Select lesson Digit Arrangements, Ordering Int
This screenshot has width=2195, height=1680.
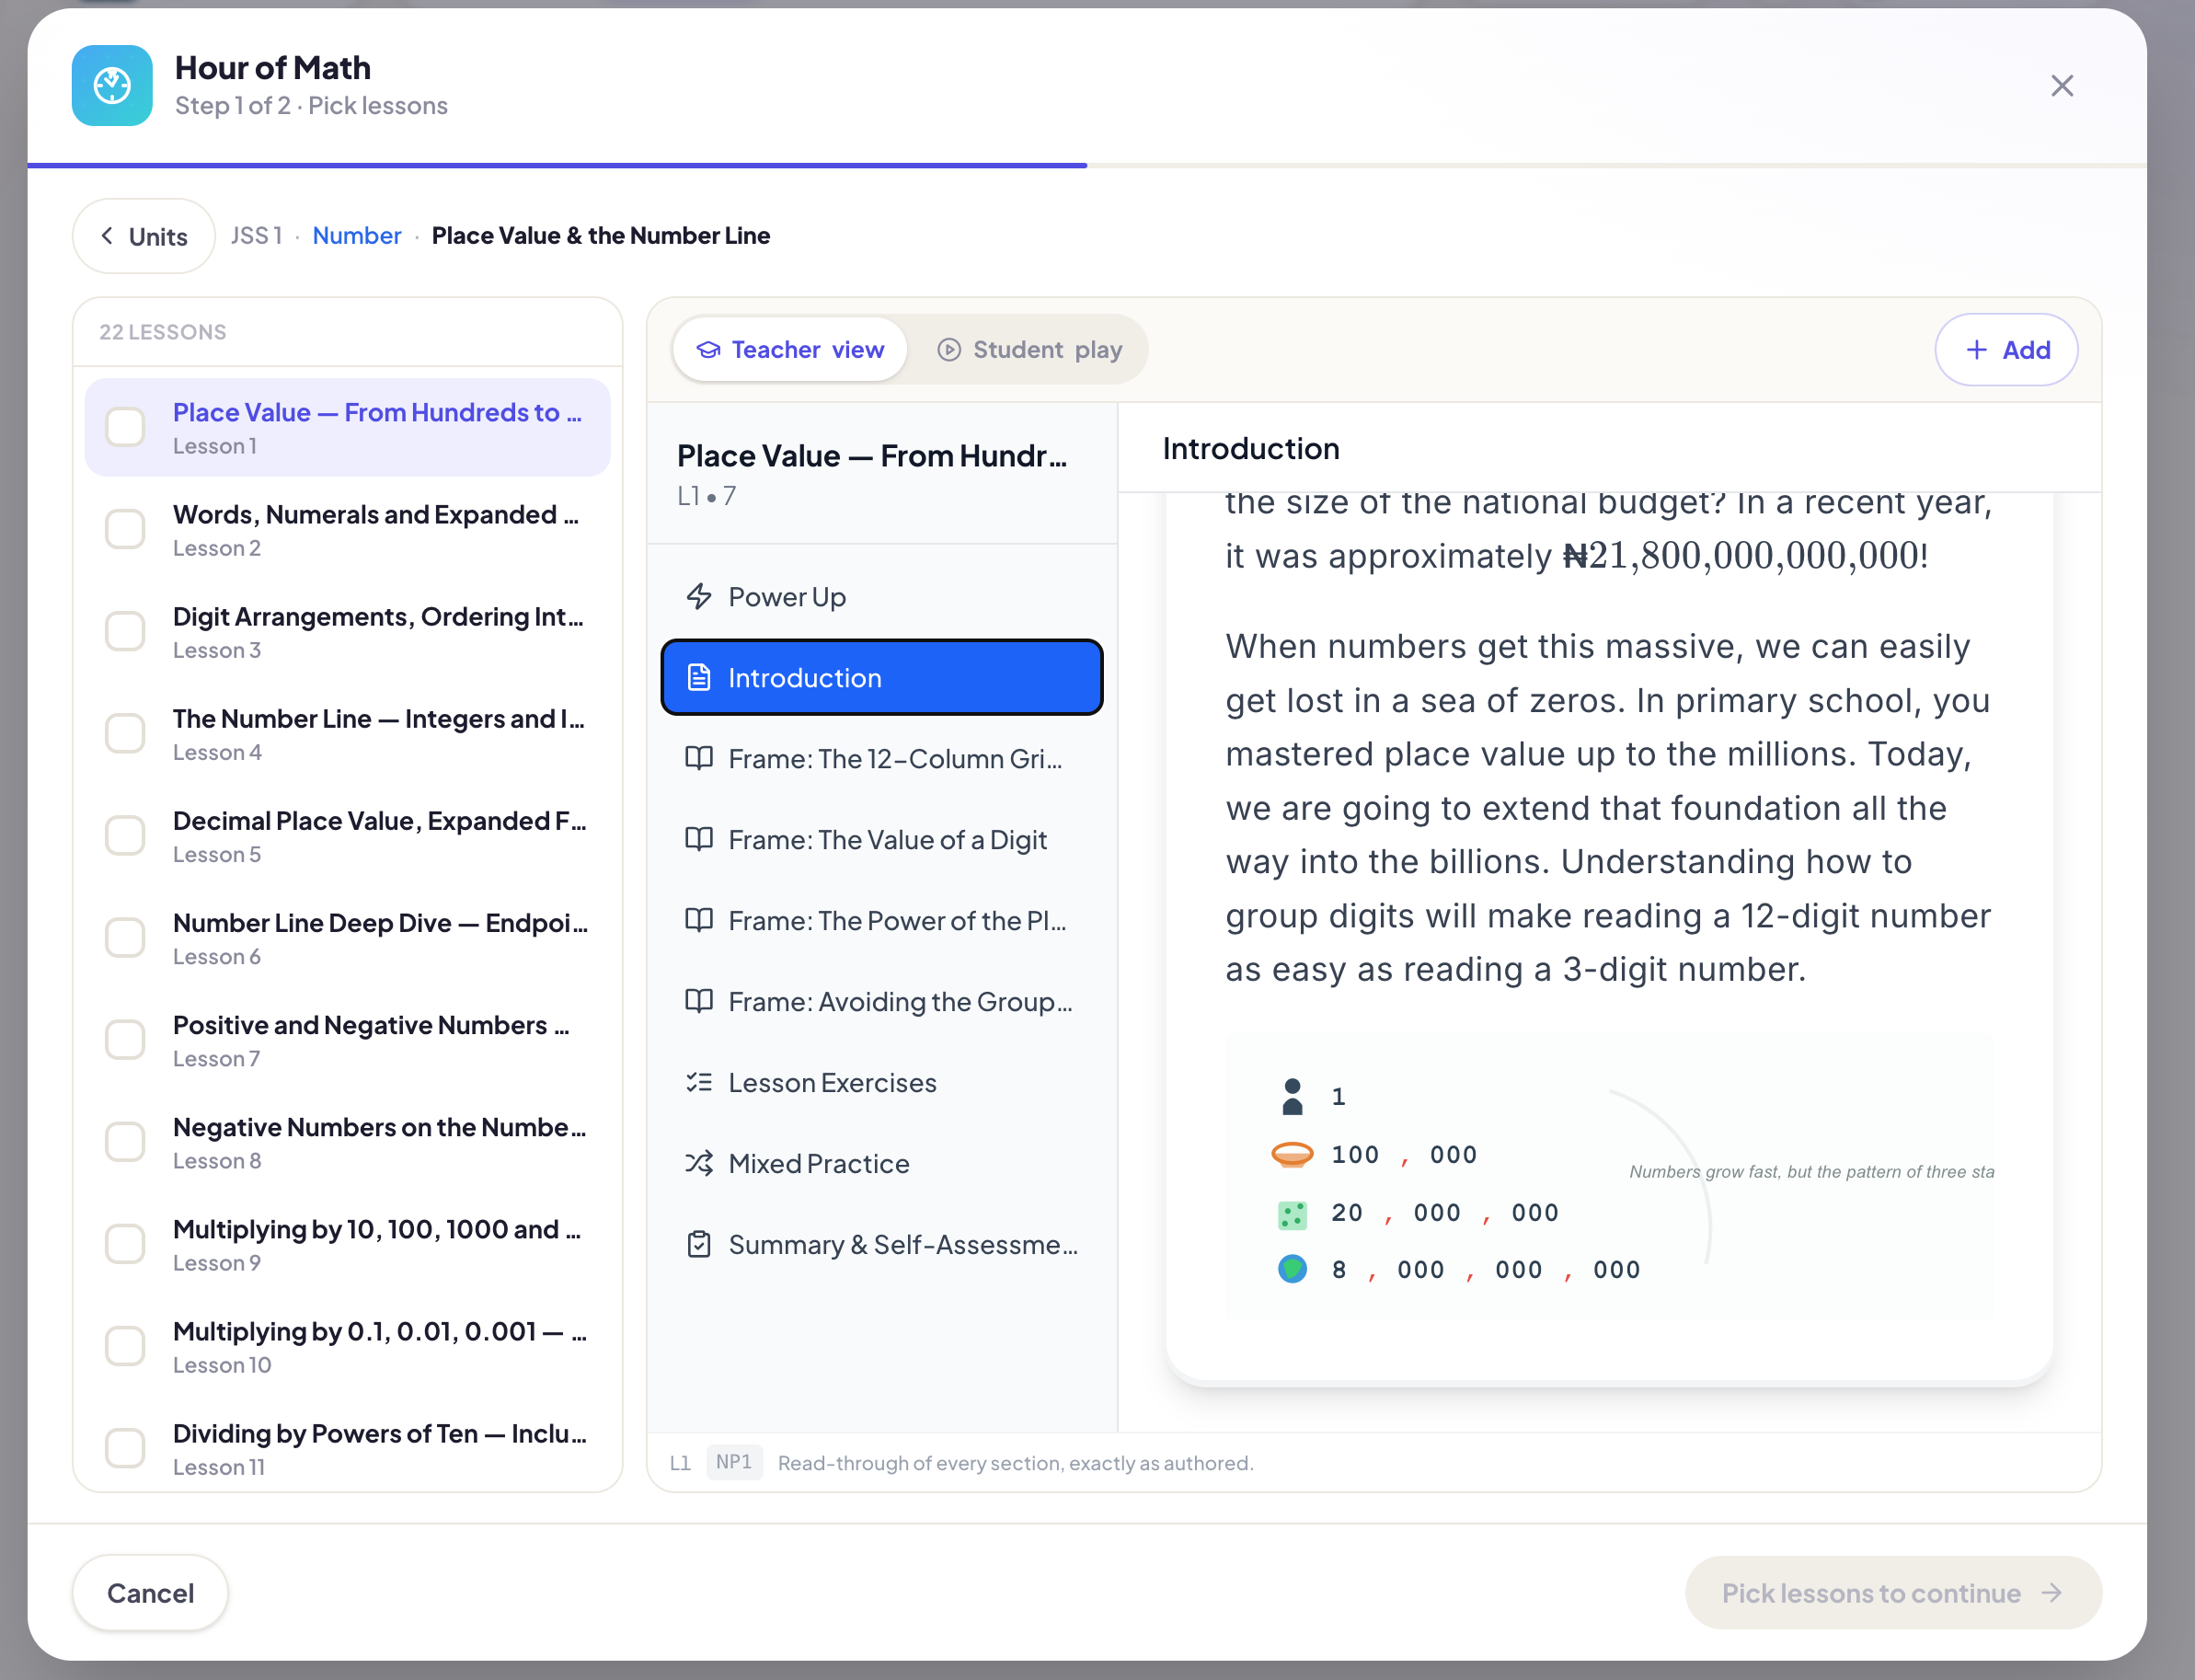[347, 631]
